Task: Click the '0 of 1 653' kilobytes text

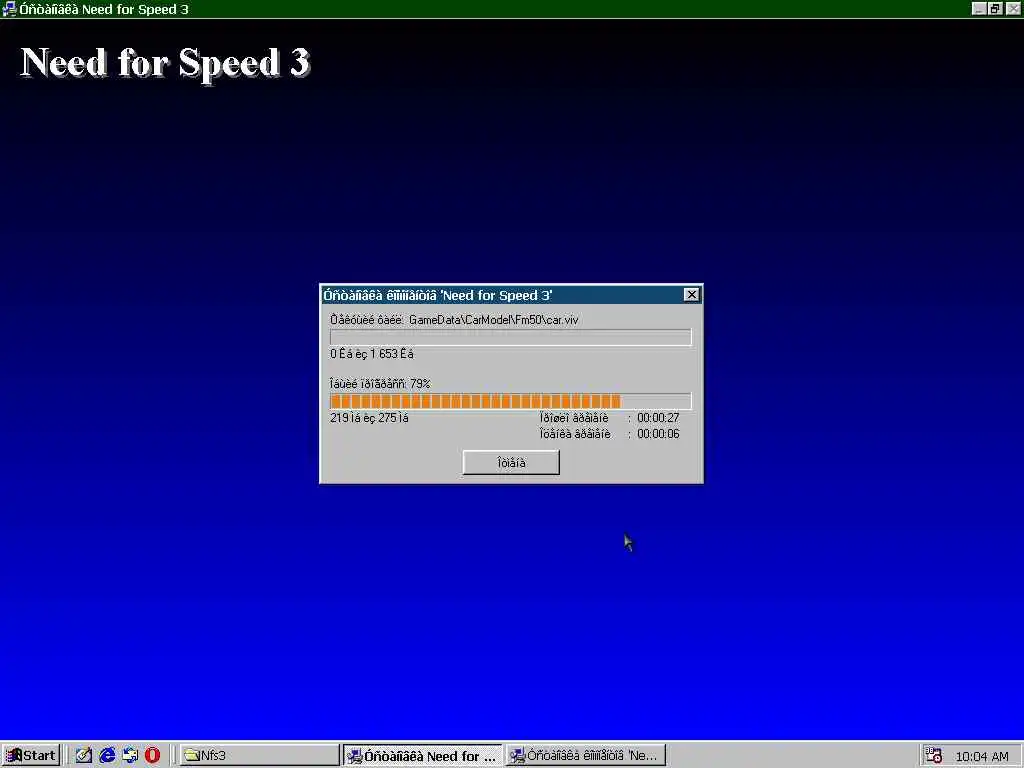Action: click(x=372, y=354)
